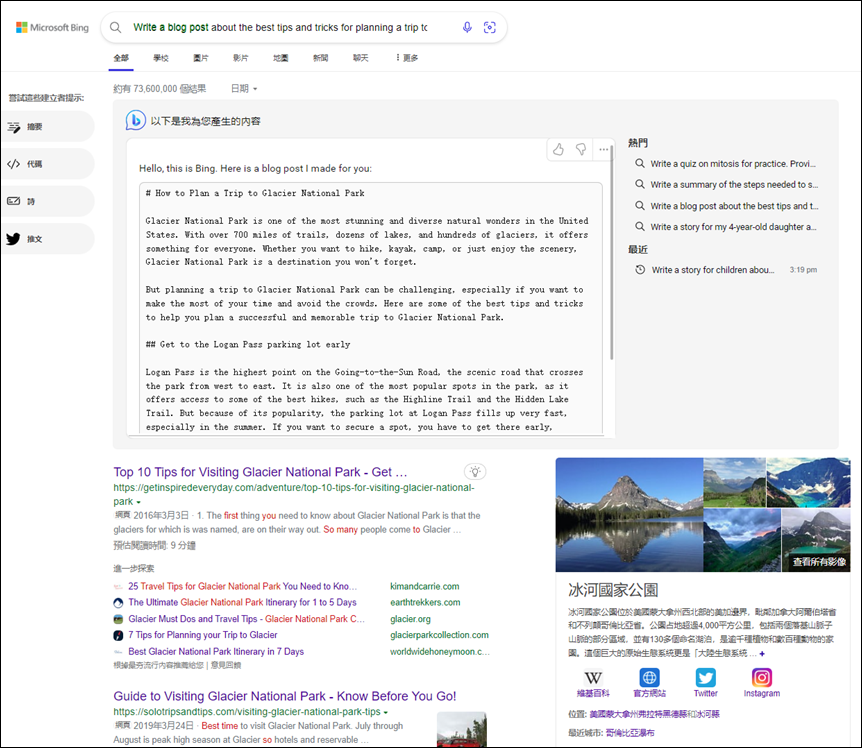Open three-dot options on answer card
Screen dimensions: 862x748
click(x=604, y=149)
